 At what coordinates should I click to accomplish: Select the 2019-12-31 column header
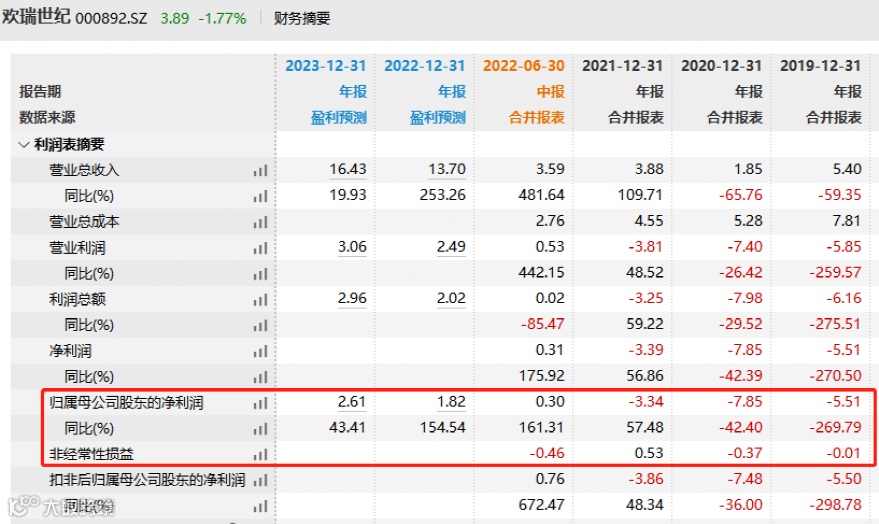pos(820,66)
